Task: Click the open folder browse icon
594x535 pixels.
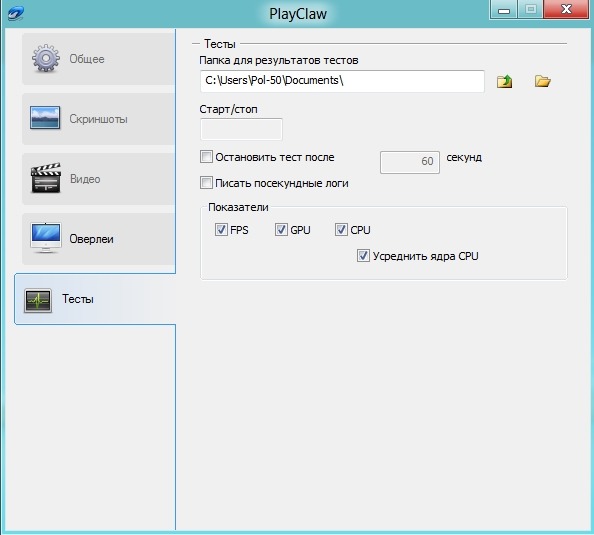Action: (542, 81)
